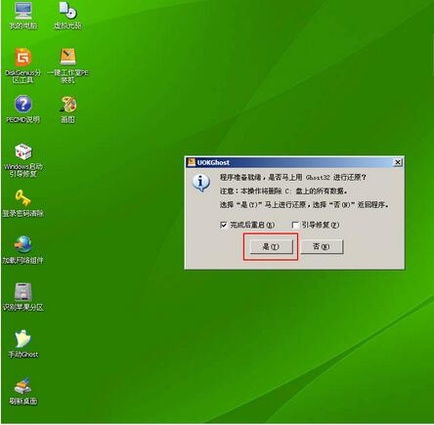Click the refresh desktop (刷新桌面) icon

tap(23, 391)
